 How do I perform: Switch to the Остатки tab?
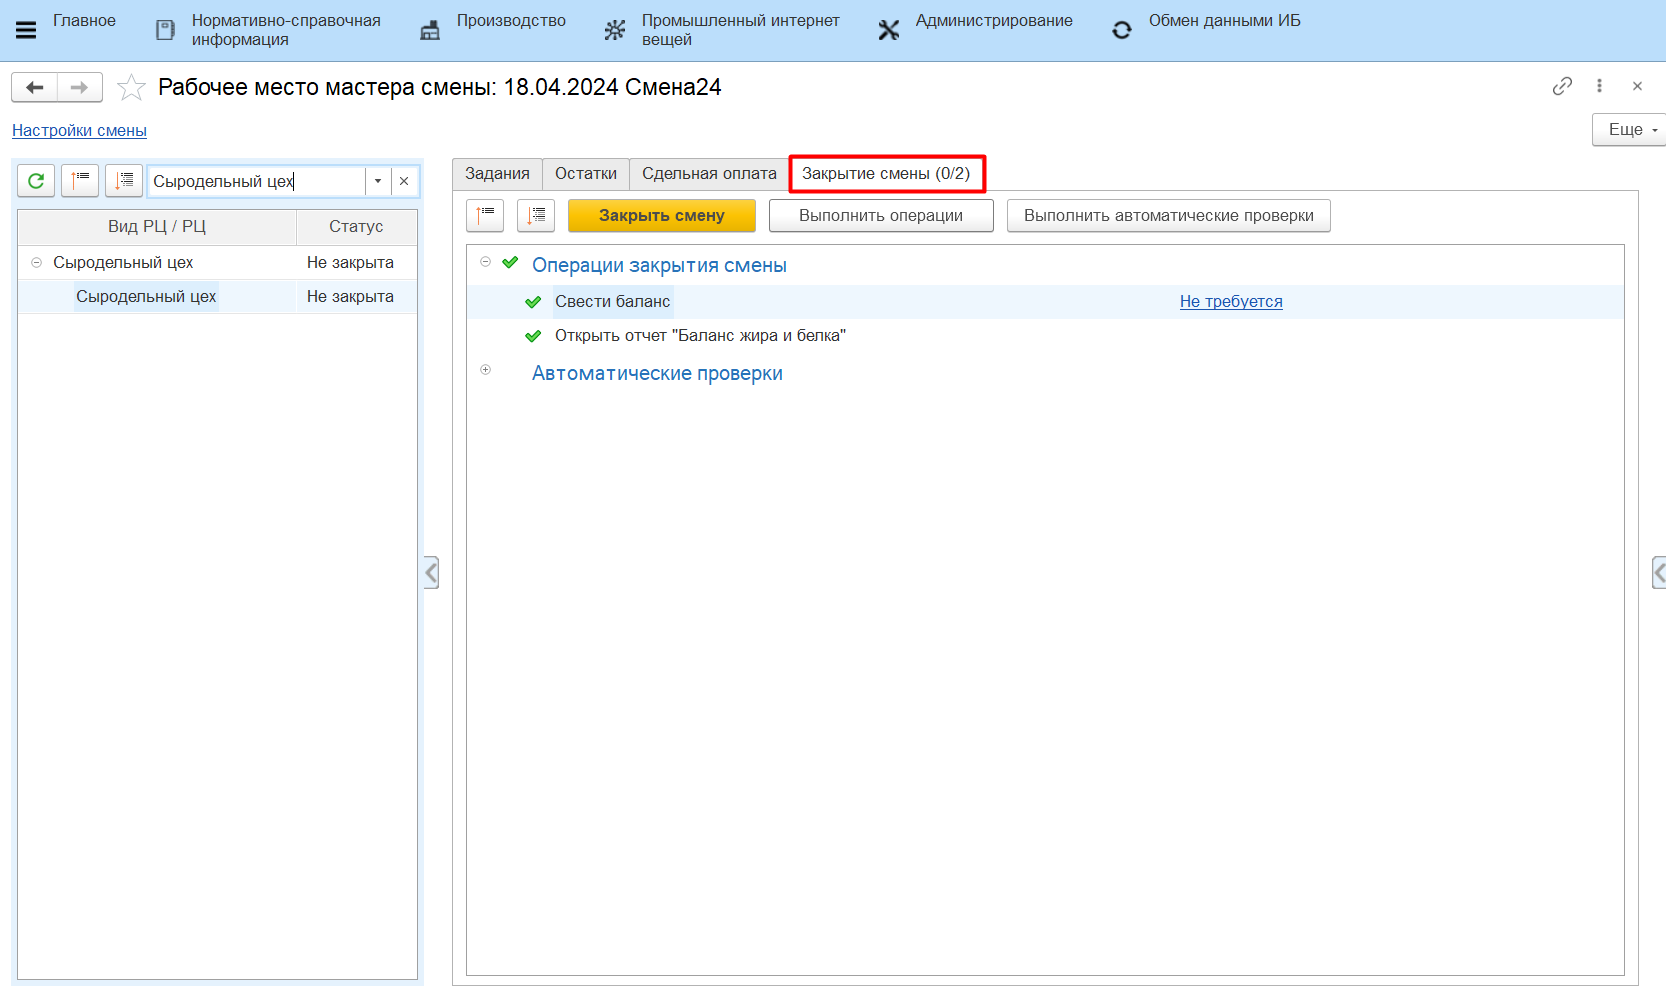(585, 174)
